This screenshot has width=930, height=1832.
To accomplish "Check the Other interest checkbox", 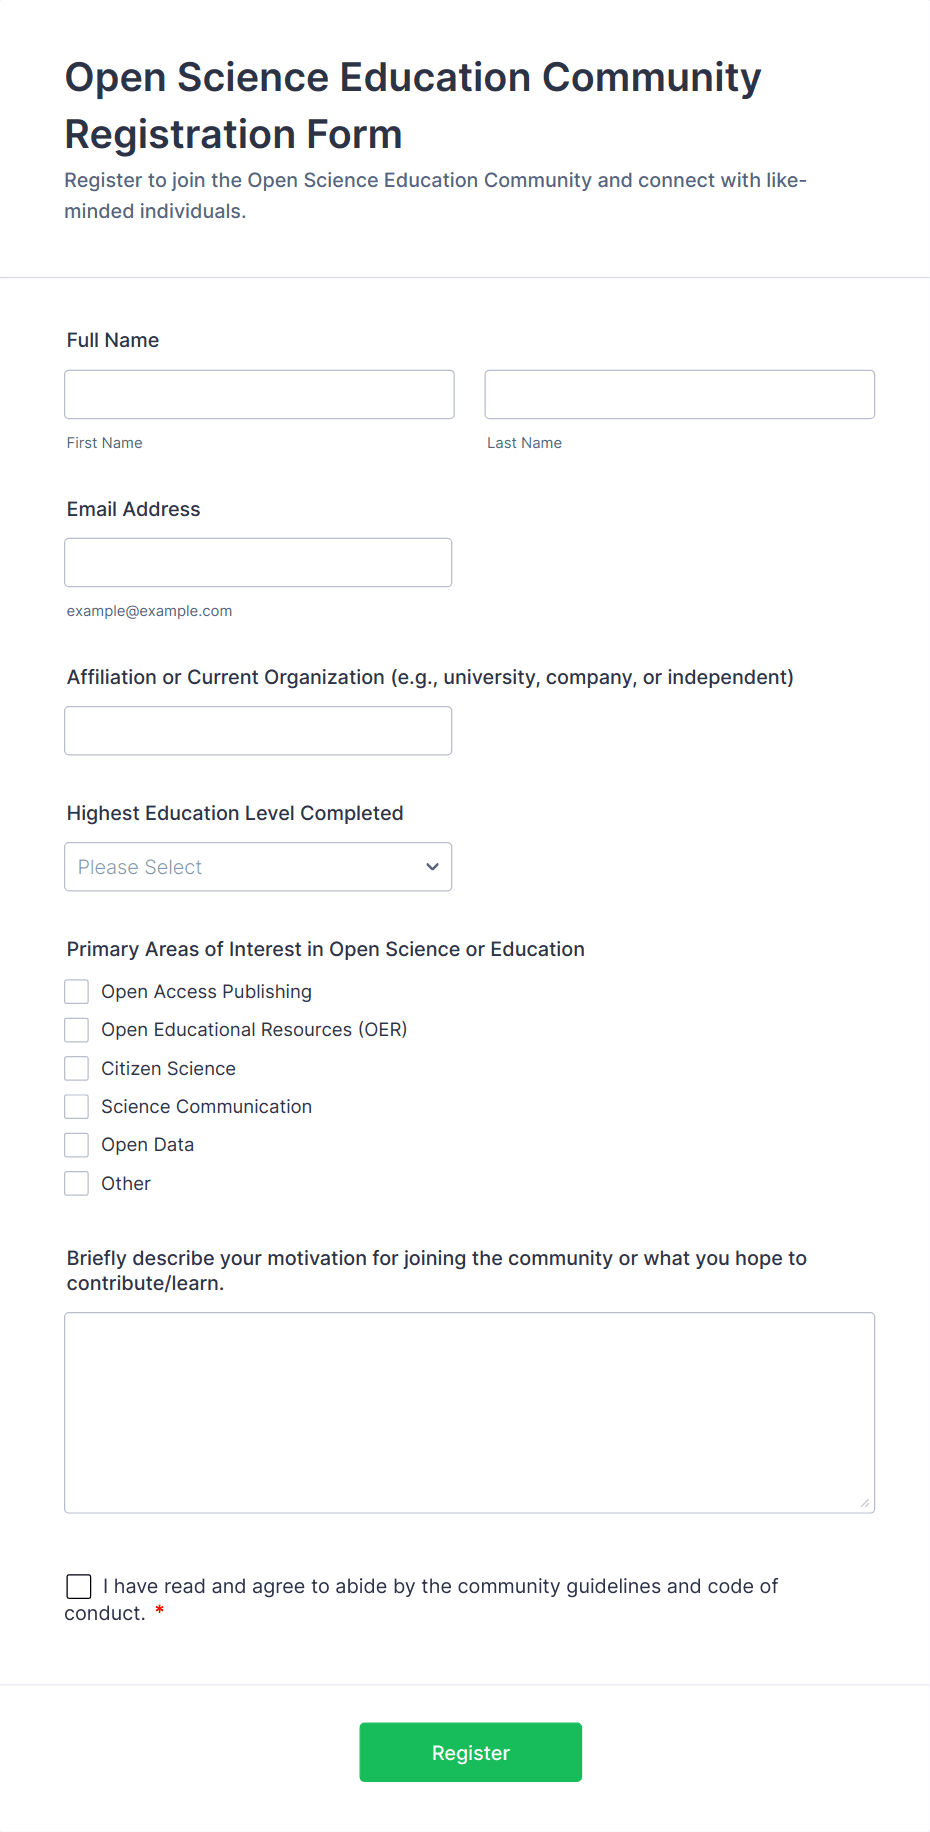I will coord(77,1184).
